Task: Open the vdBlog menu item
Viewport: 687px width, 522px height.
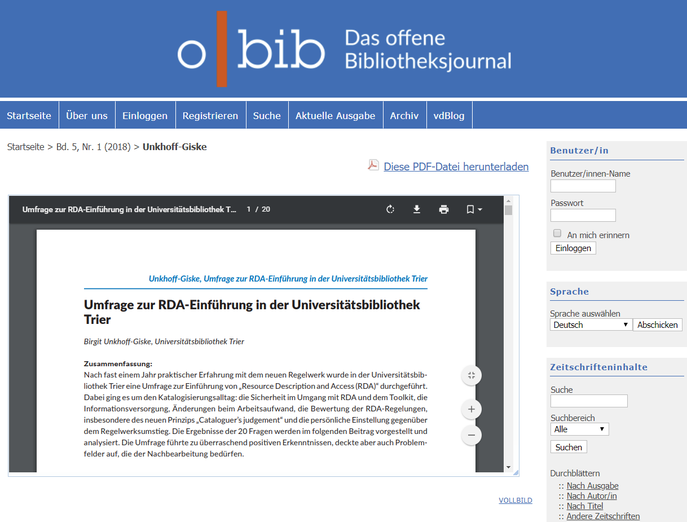Action: pyautogui.click(x=449, y=116)
